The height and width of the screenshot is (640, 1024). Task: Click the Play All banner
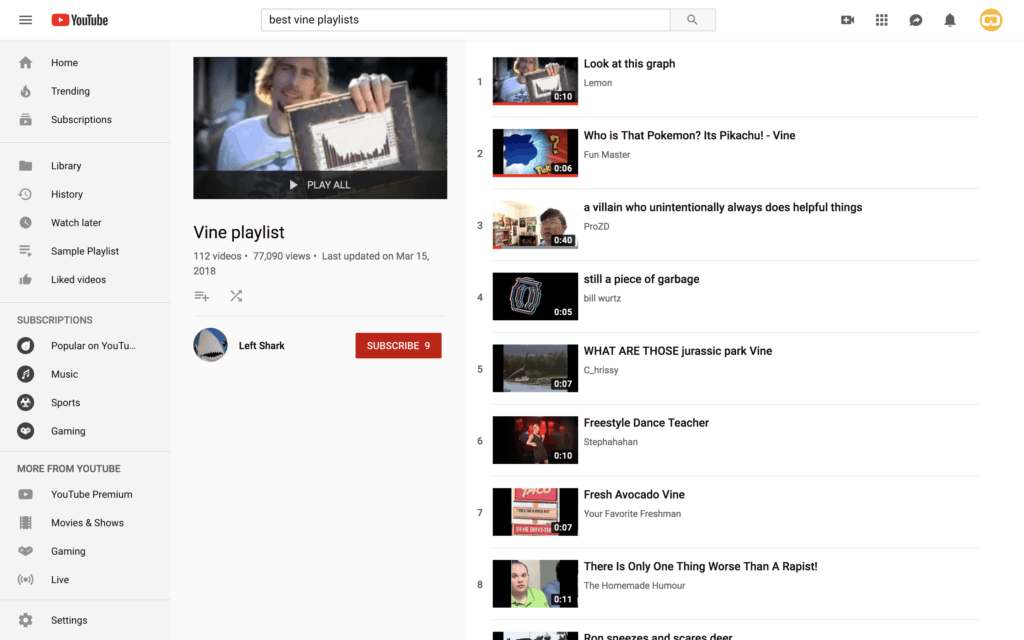click(319, 184)
